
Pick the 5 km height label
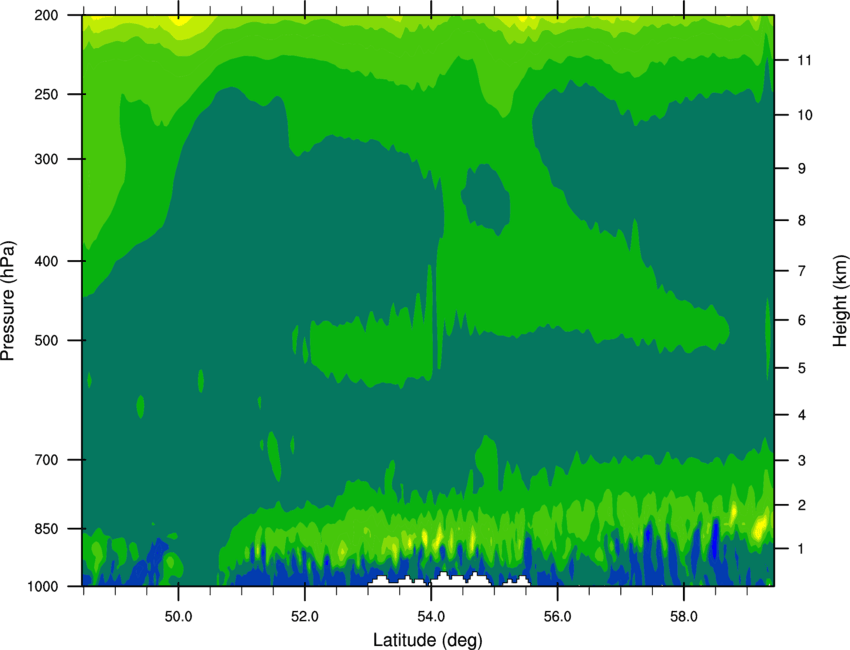802,368
